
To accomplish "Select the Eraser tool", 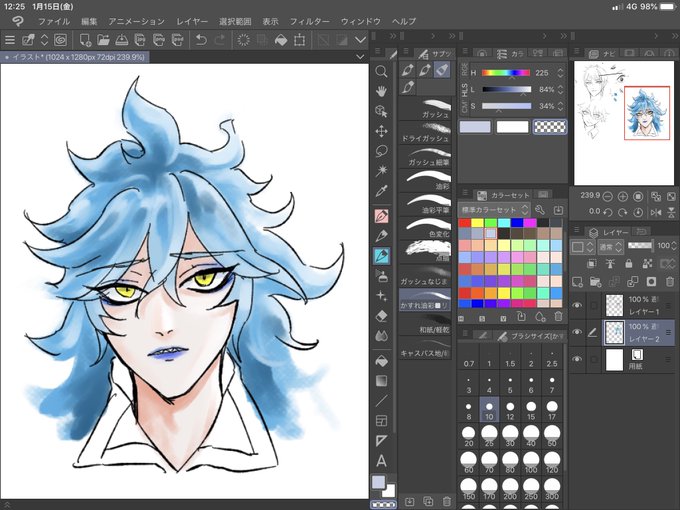I will tap(381, 316).
